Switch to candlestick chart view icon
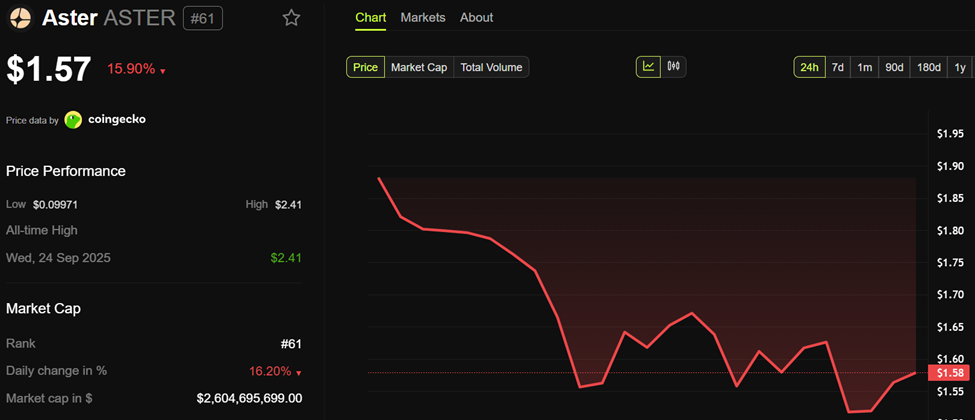 pyautogui.click(x=673, y=67)
